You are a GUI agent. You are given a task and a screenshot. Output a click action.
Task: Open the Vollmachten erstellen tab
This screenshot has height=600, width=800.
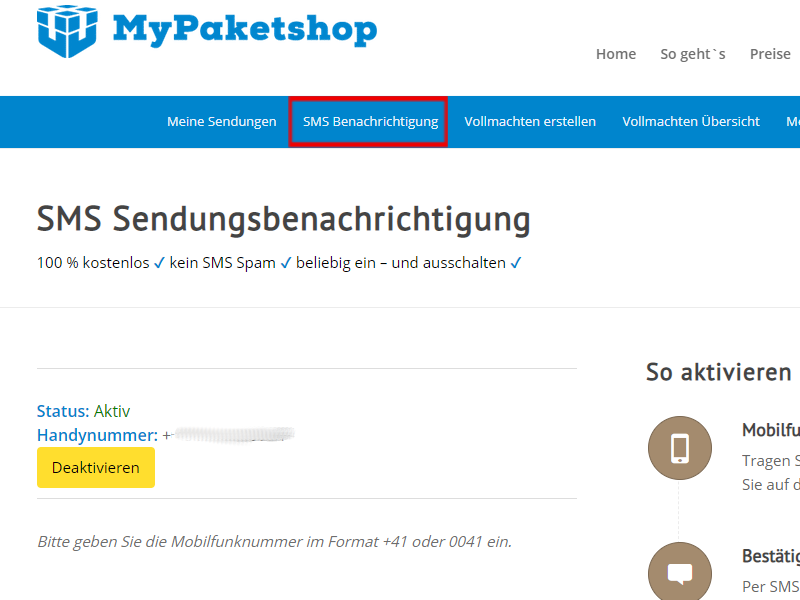[x=530, y=122]
